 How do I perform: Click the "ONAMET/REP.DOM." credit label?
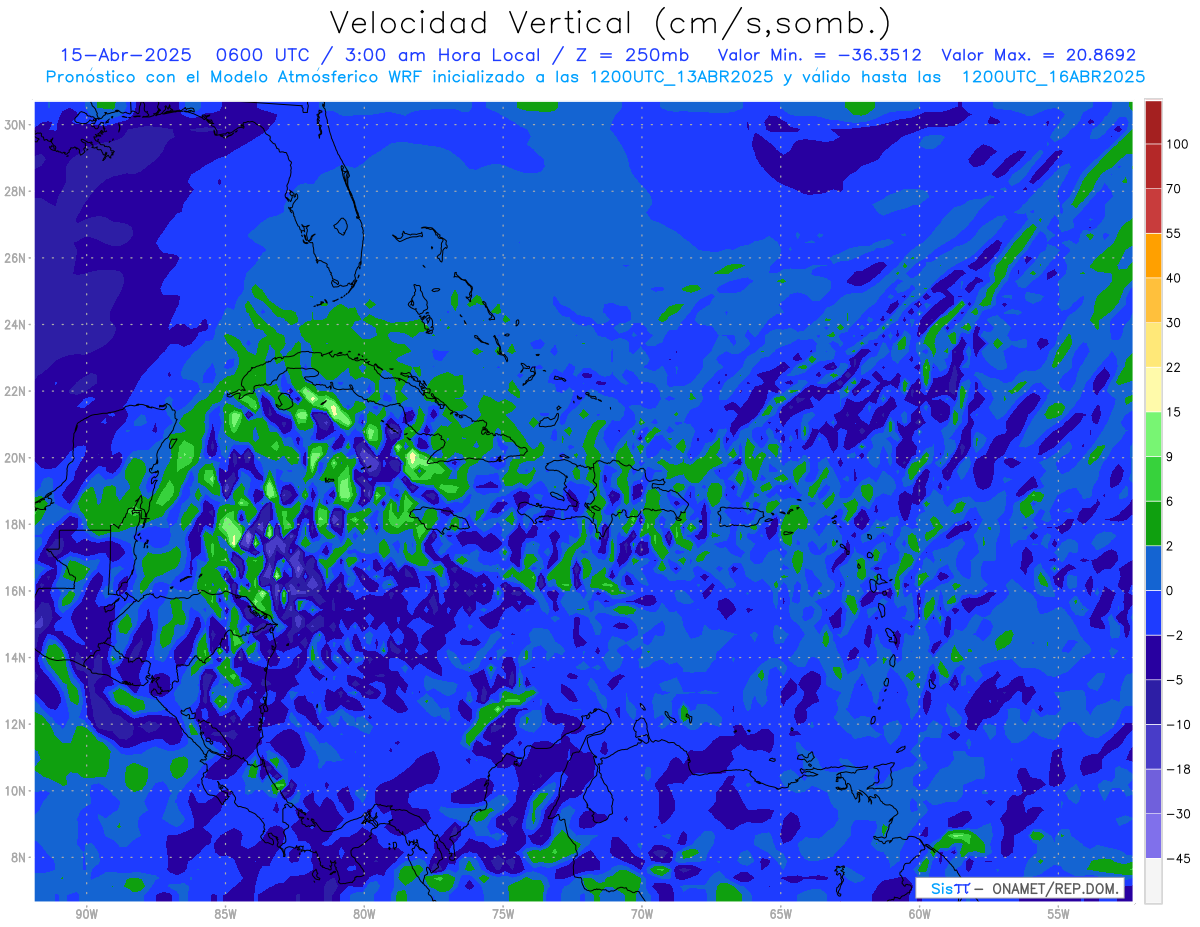point(1056,888)
